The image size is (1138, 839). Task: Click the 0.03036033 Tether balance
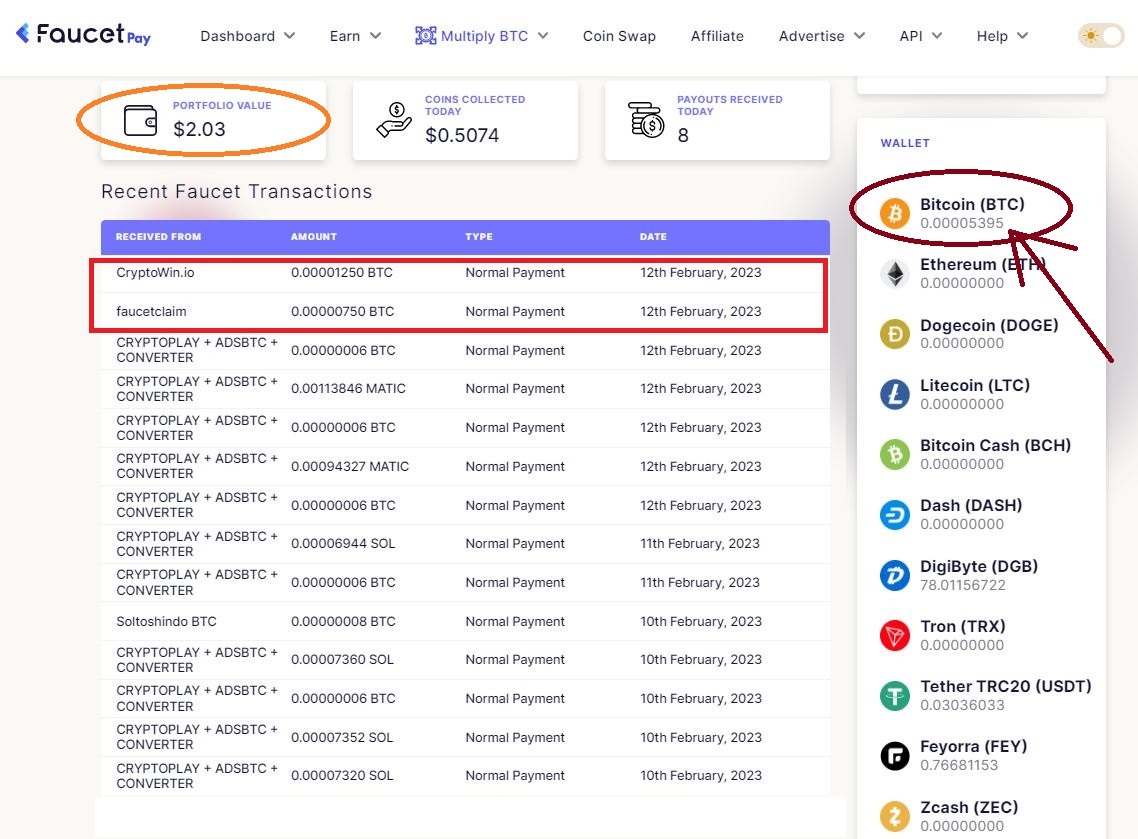click(962, 705)
